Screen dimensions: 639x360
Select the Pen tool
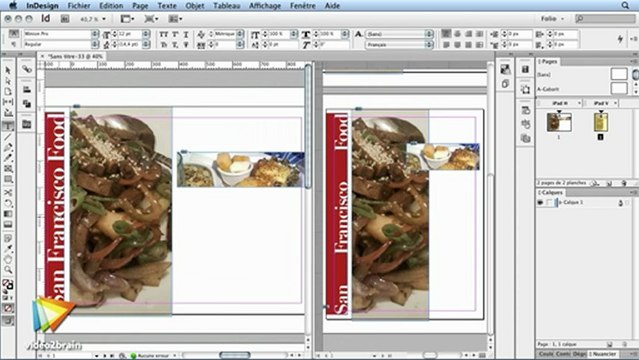[x=8, y=148]
